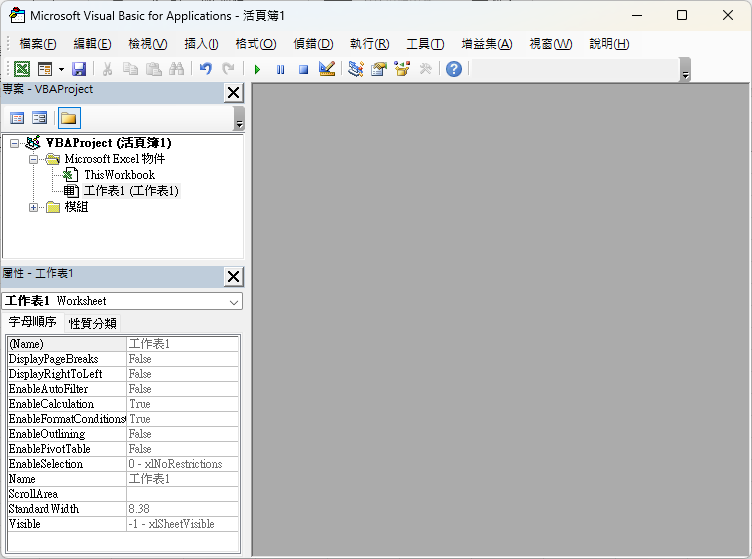Screen dimensions: 752x559
Task: Open the Project Explorer icon
Action: coord(356,69)
